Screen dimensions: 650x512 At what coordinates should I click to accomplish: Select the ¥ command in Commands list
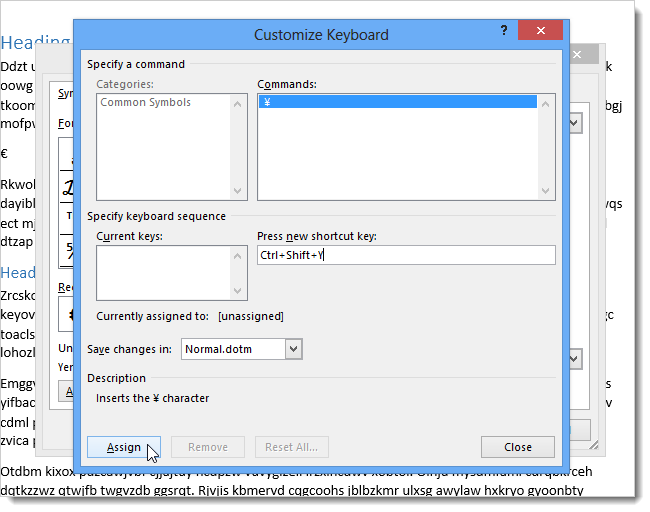tap(398, 102)
